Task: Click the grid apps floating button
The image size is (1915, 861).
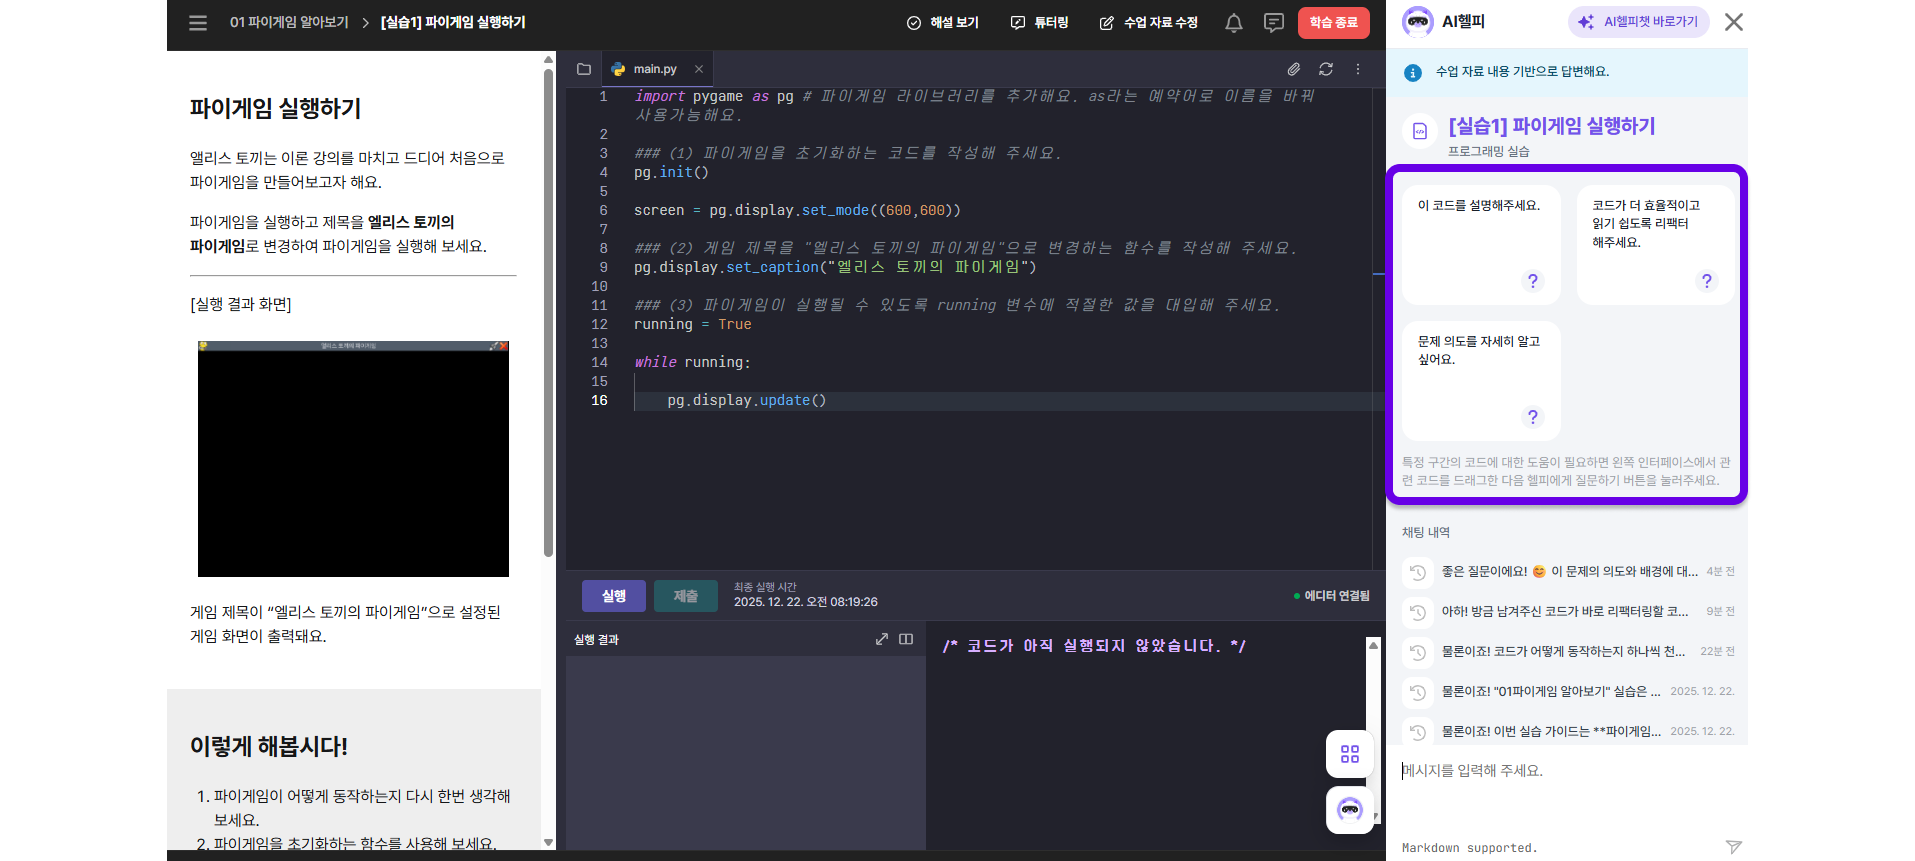Action: pos(1349,754)
